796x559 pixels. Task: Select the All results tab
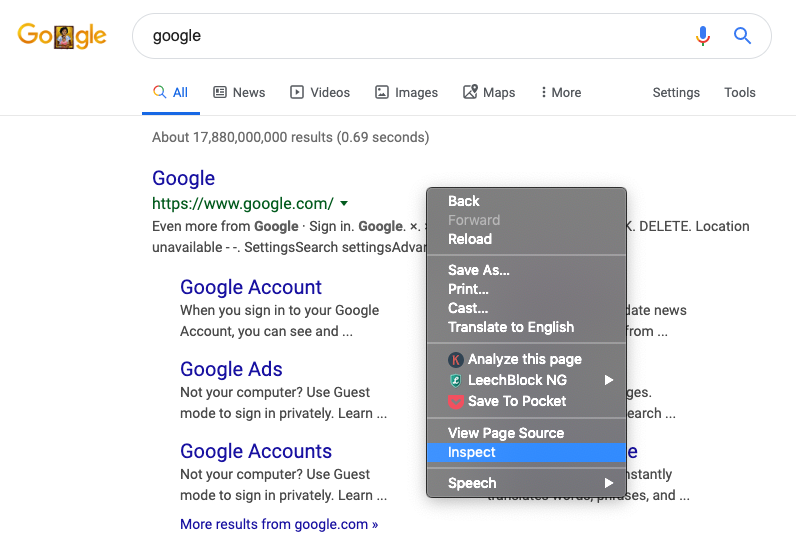point(171,92)
